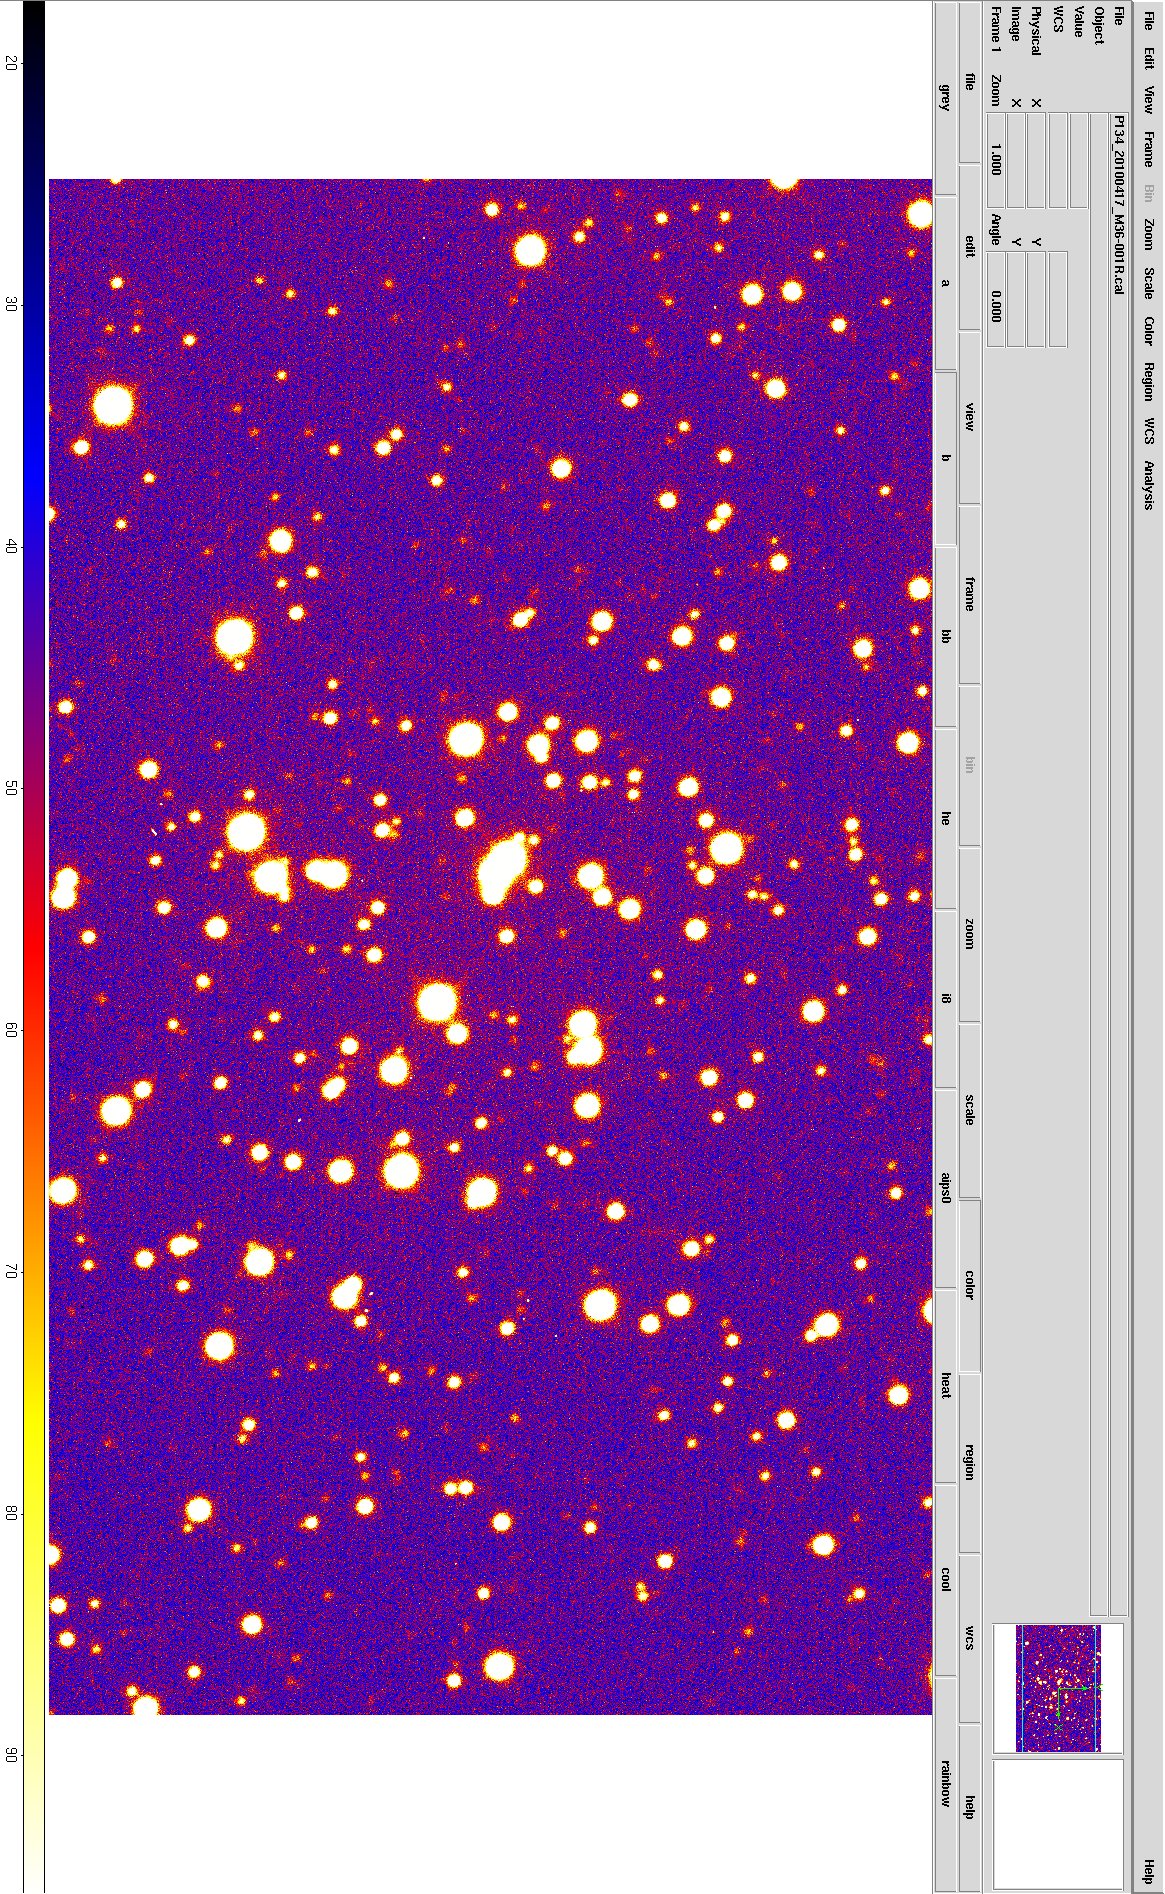
Task: Click the 'Physical' label in info panel
Action: (1037, 31)
